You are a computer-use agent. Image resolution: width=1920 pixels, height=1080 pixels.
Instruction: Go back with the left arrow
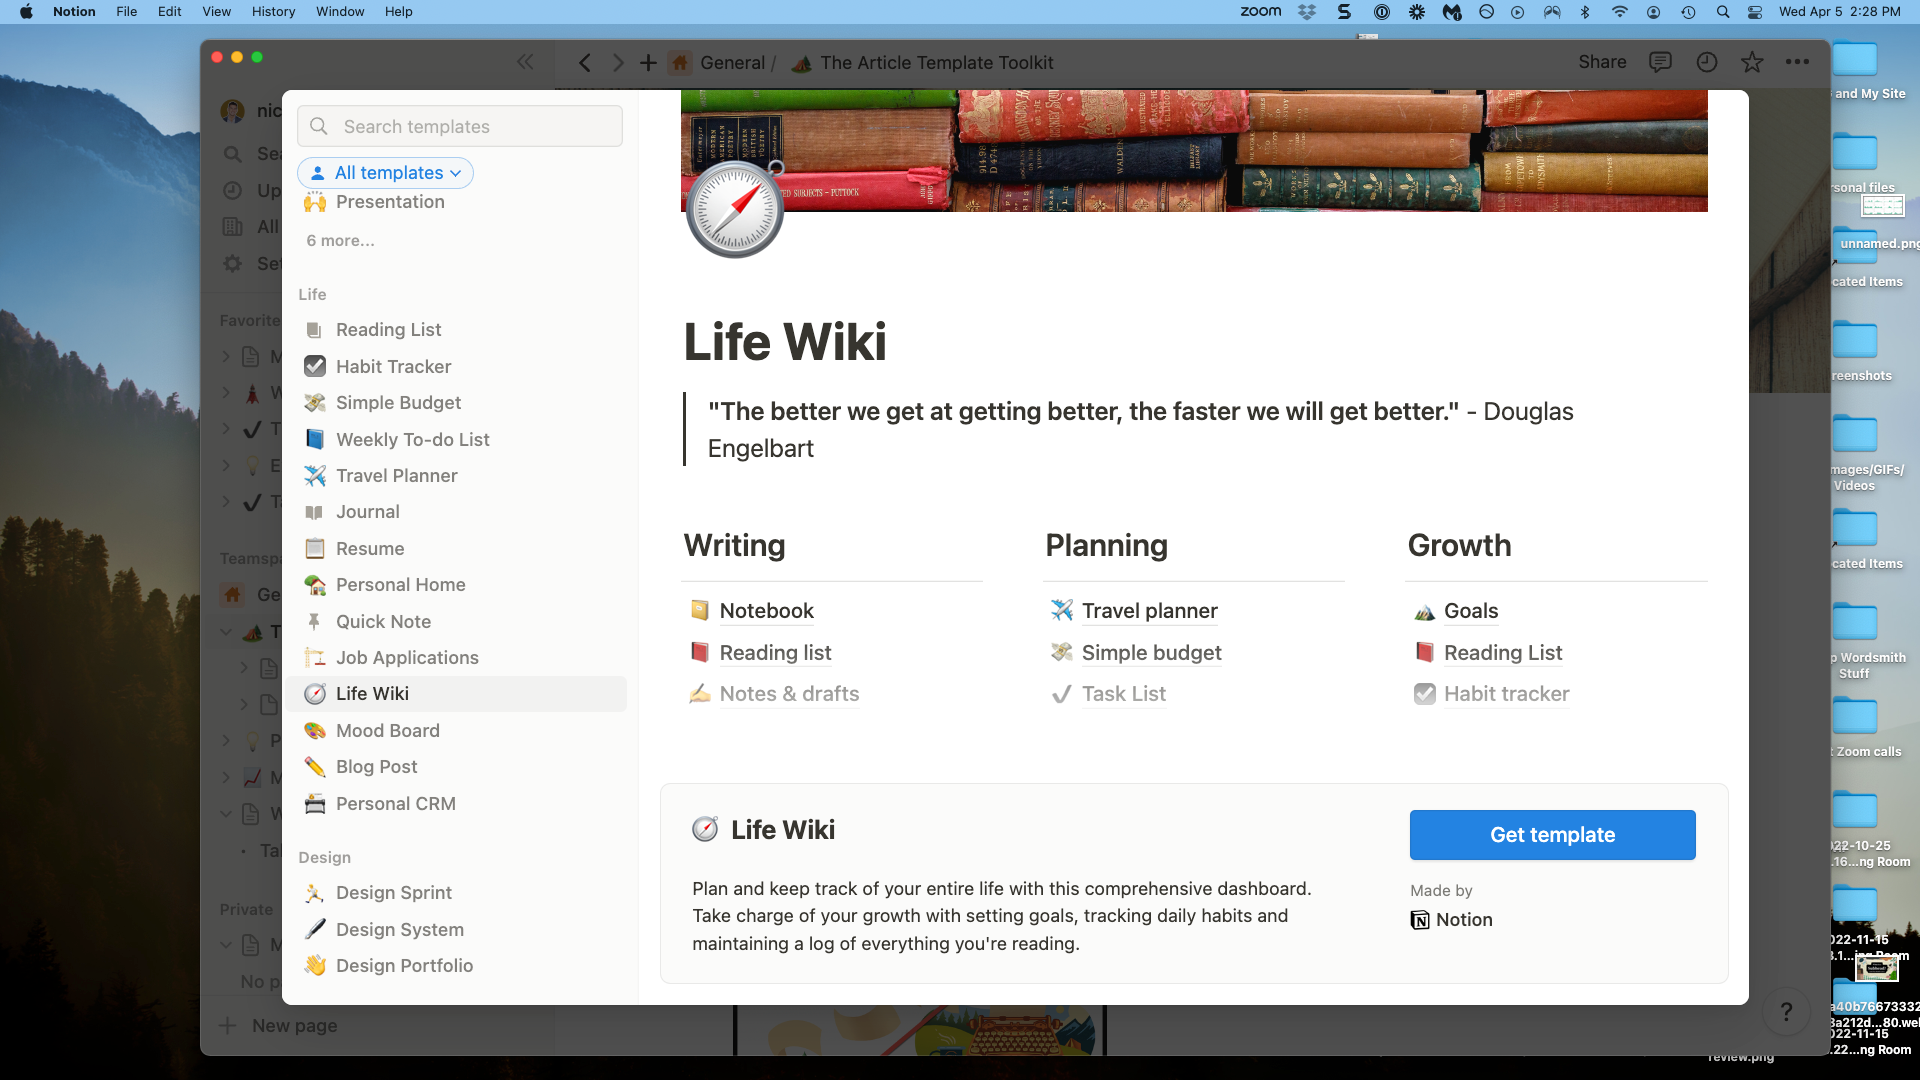click(x=585, y=63)
